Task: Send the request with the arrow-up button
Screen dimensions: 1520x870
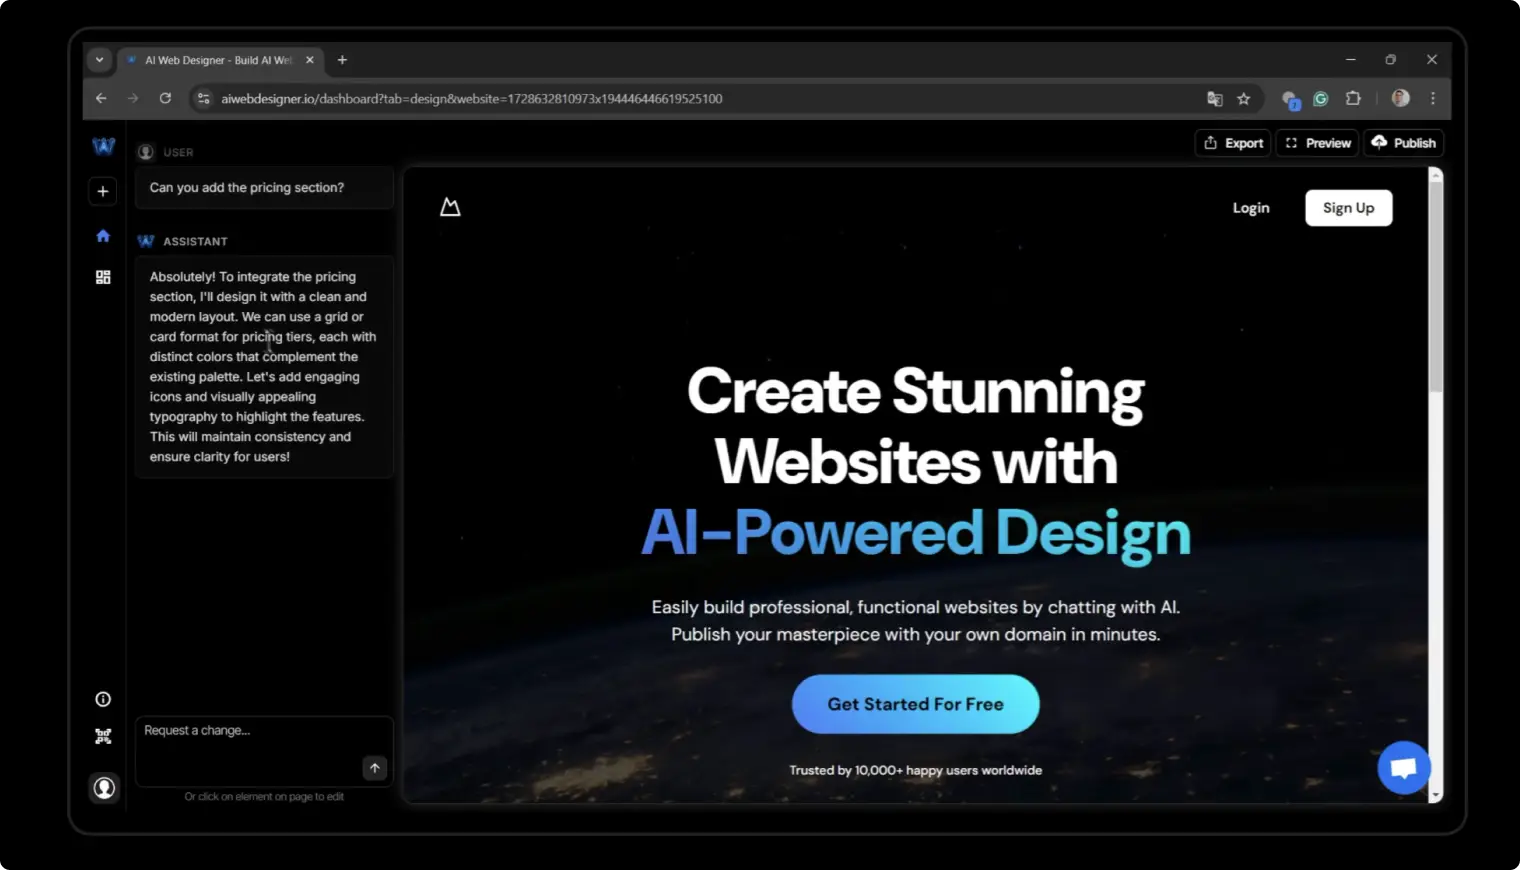Action: coord(374,768)
